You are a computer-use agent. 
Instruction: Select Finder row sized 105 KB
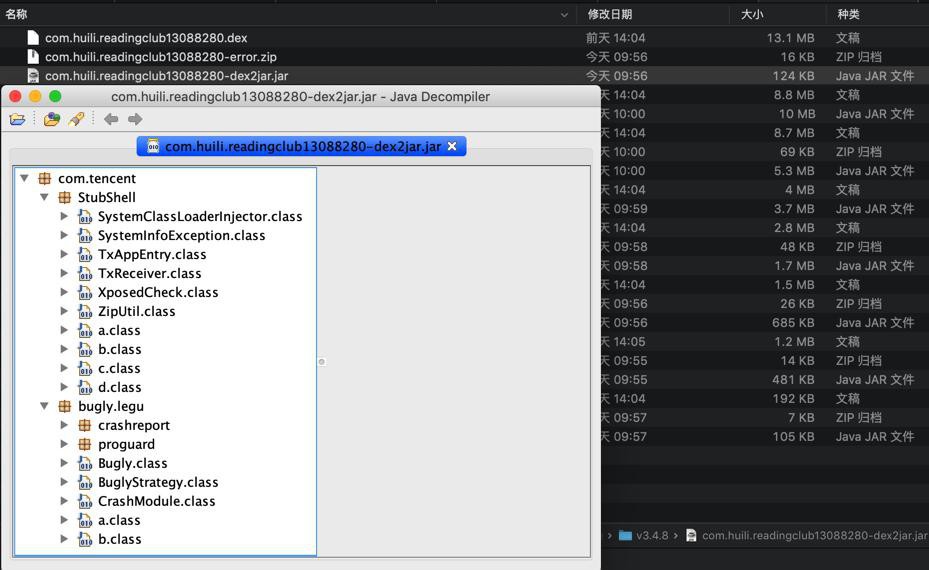pyautogui.click(x=765, y=437)
